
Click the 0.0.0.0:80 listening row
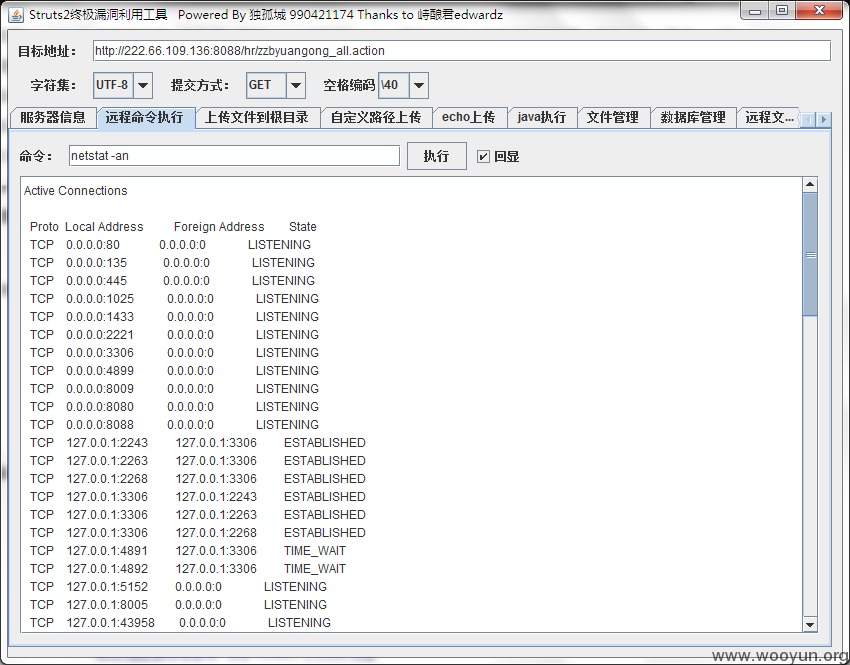coord(170,244)
